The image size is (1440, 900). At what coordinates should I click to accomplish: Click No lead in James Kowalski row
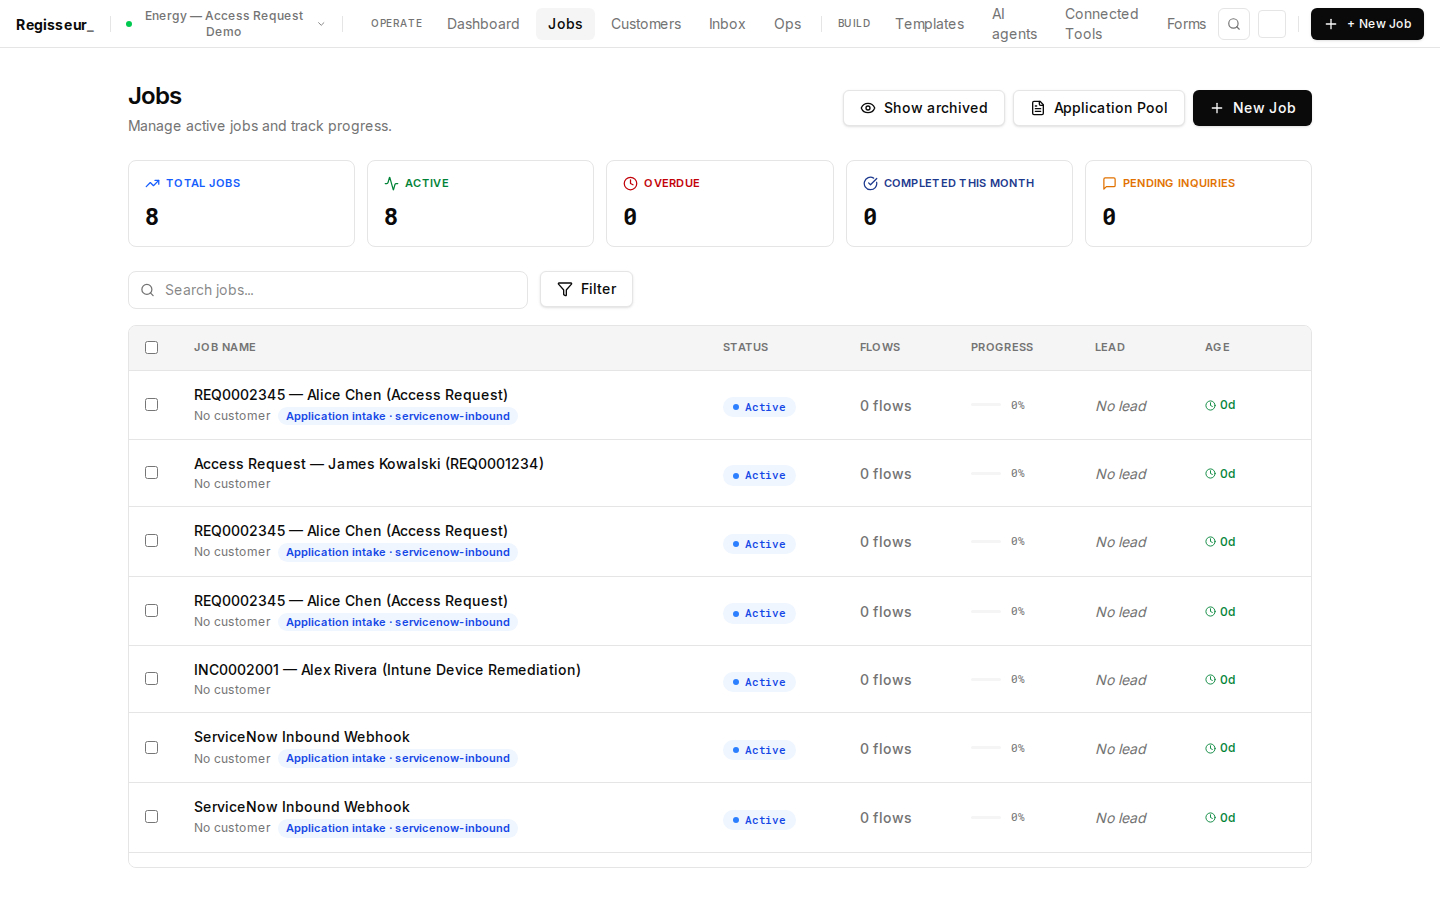pyautogui.click(x=1121, y=474)
